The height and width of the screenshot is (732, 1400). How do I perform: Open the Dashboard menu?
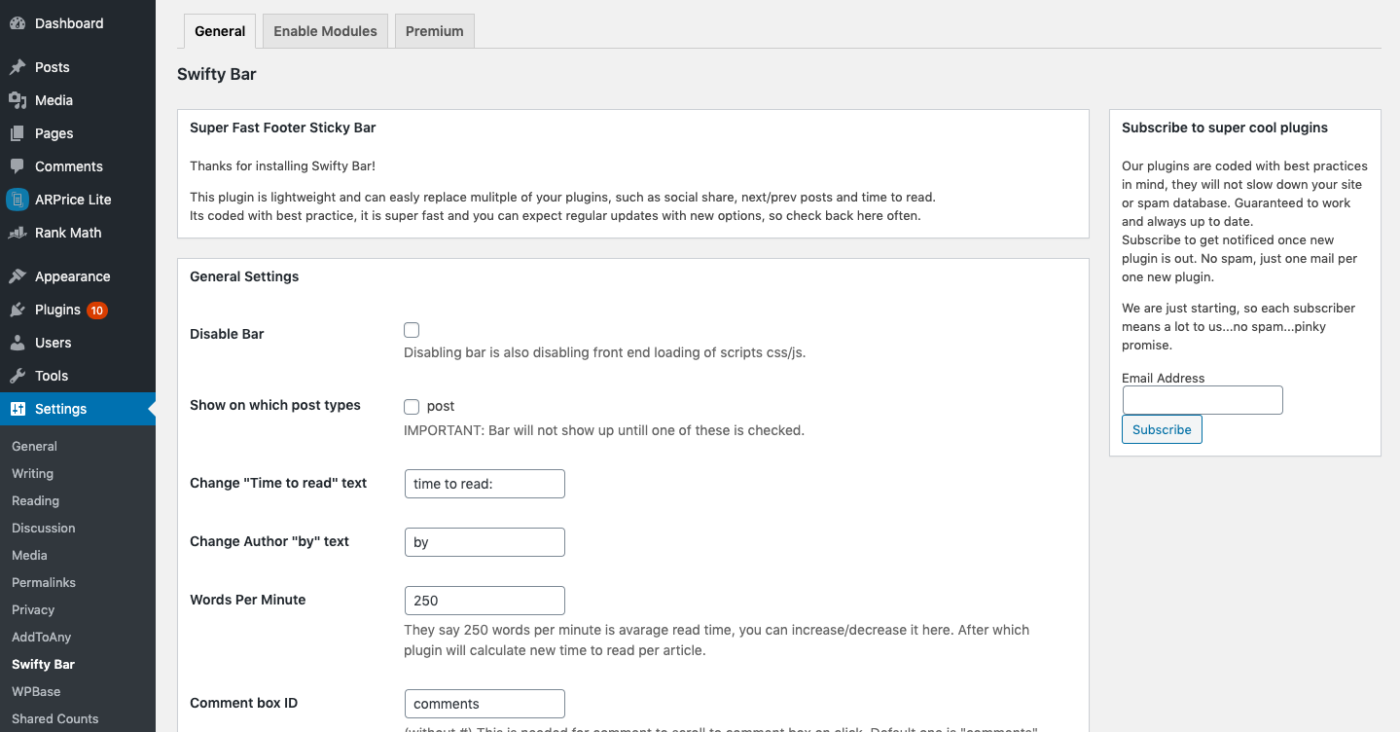point(78,23)
